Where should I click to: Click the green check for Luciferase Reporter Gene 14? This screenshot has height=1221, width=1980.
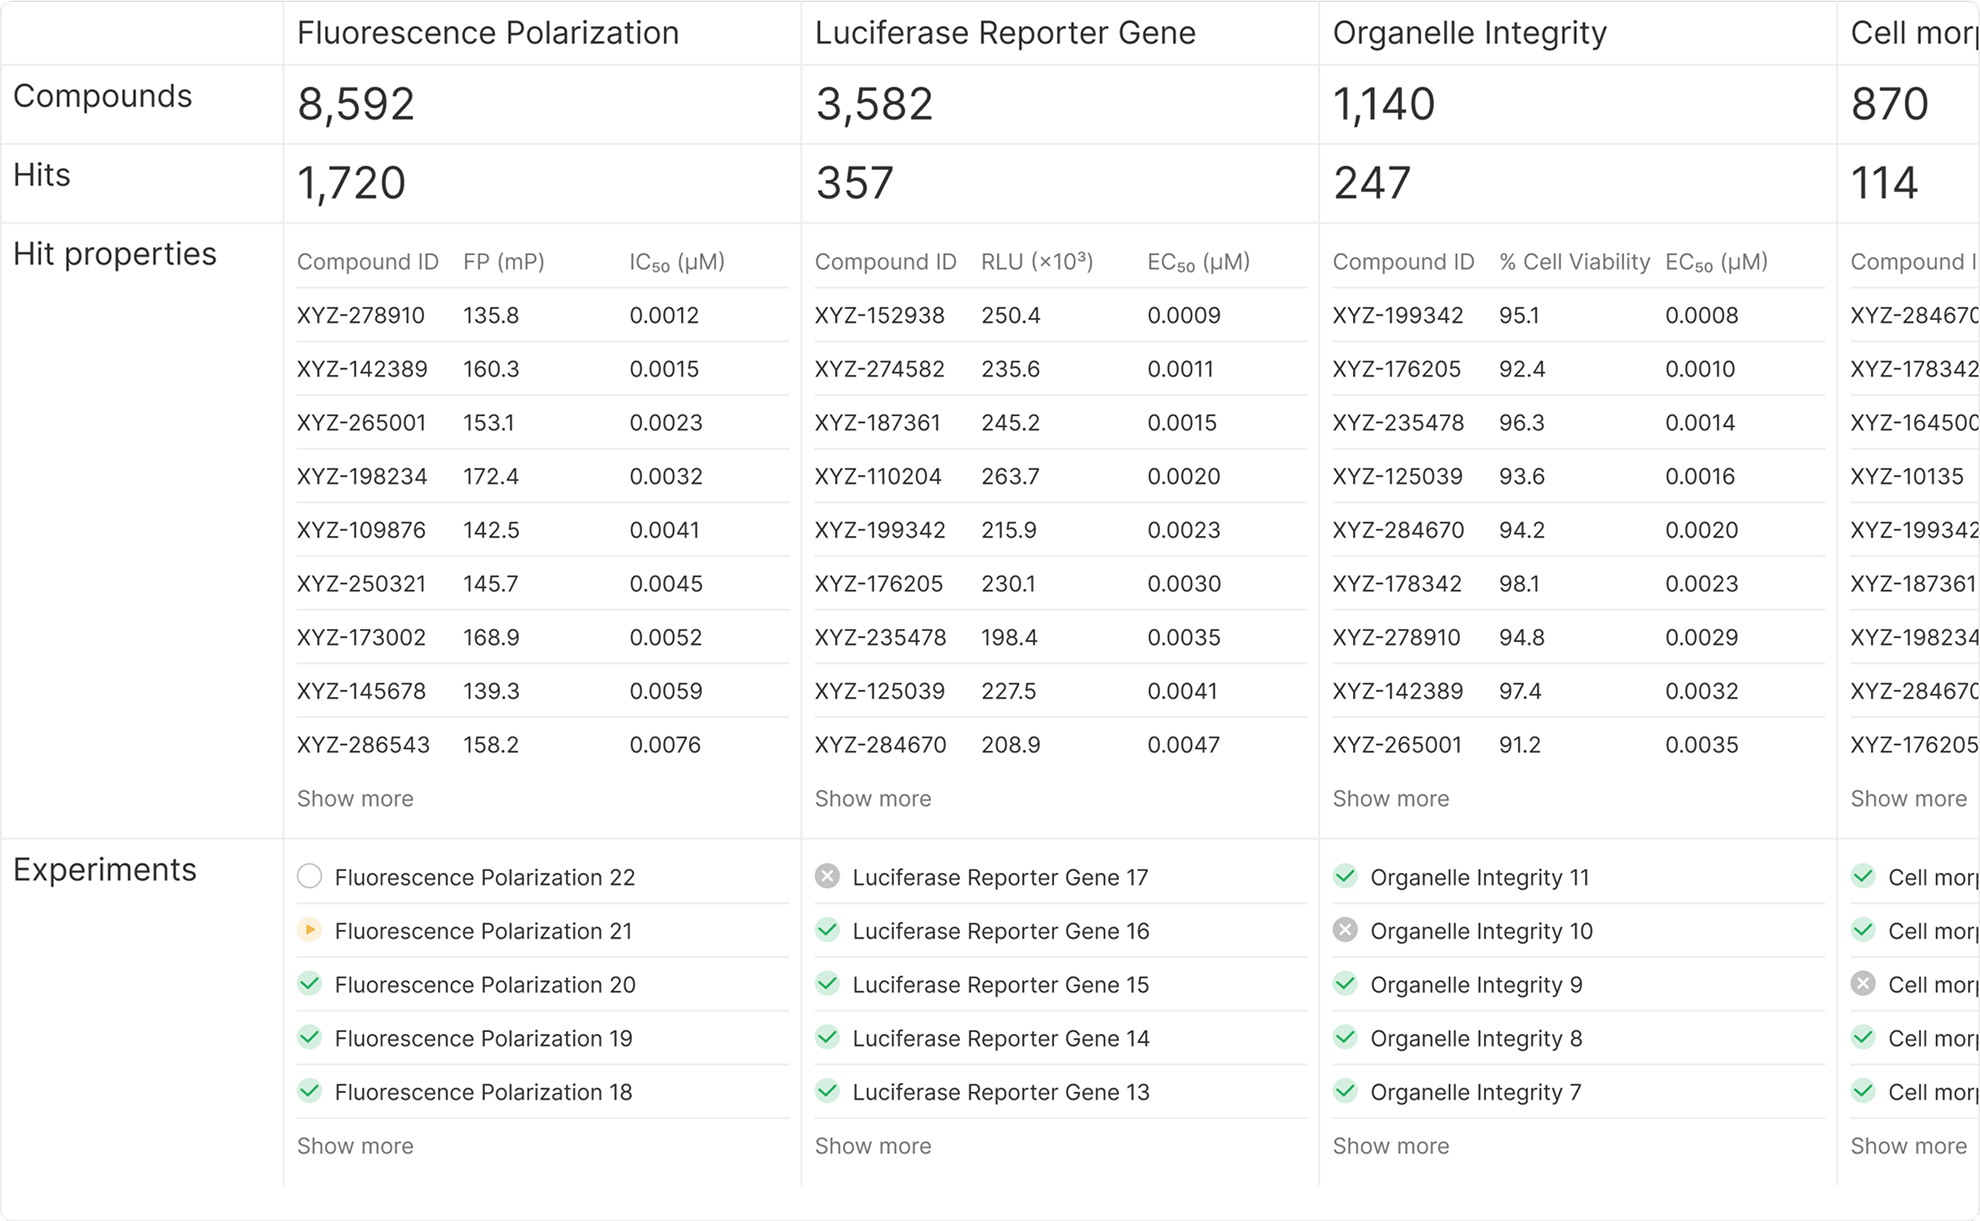coord(827,1038)
